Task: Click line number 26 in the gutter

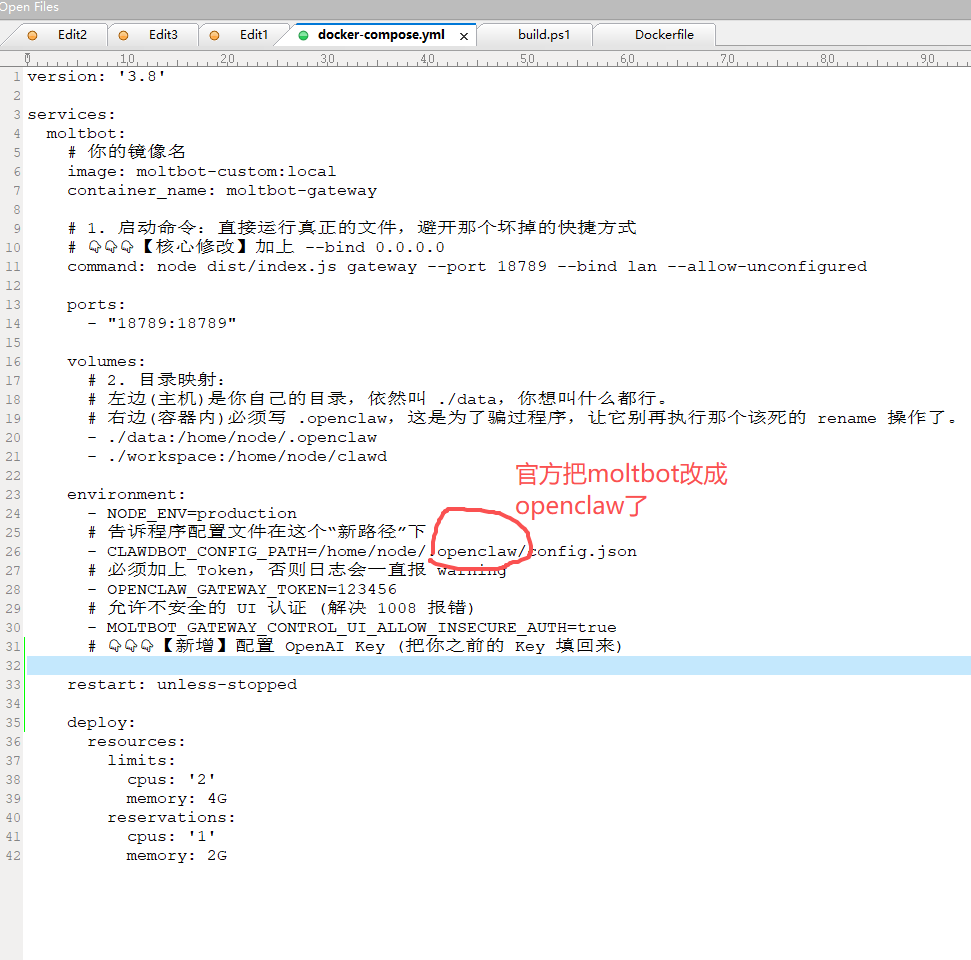Action: tap(12, 551)
